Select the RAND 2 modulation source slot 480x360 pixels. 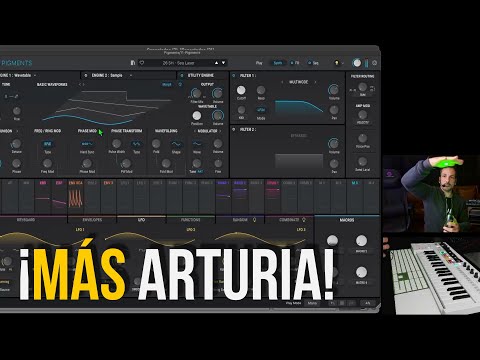[x=240, y=197]
